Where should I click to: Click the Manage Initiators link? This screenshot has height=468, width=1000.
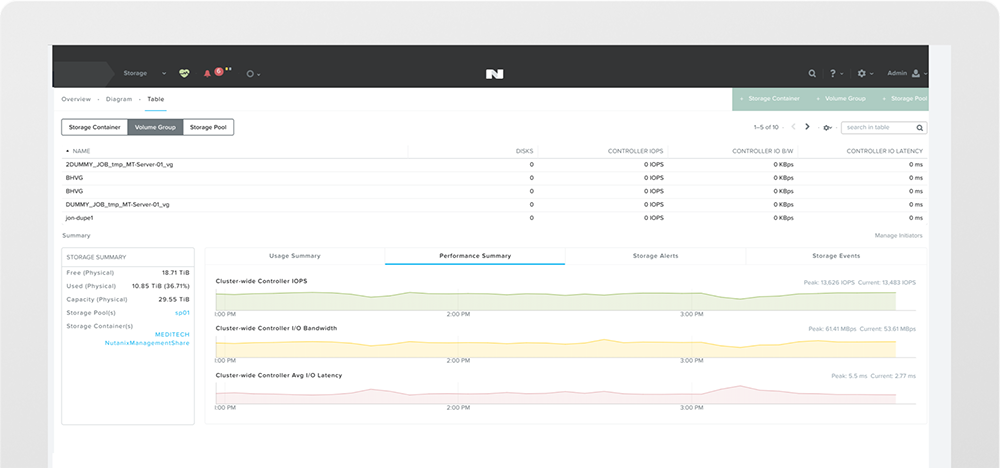[898, 236]
